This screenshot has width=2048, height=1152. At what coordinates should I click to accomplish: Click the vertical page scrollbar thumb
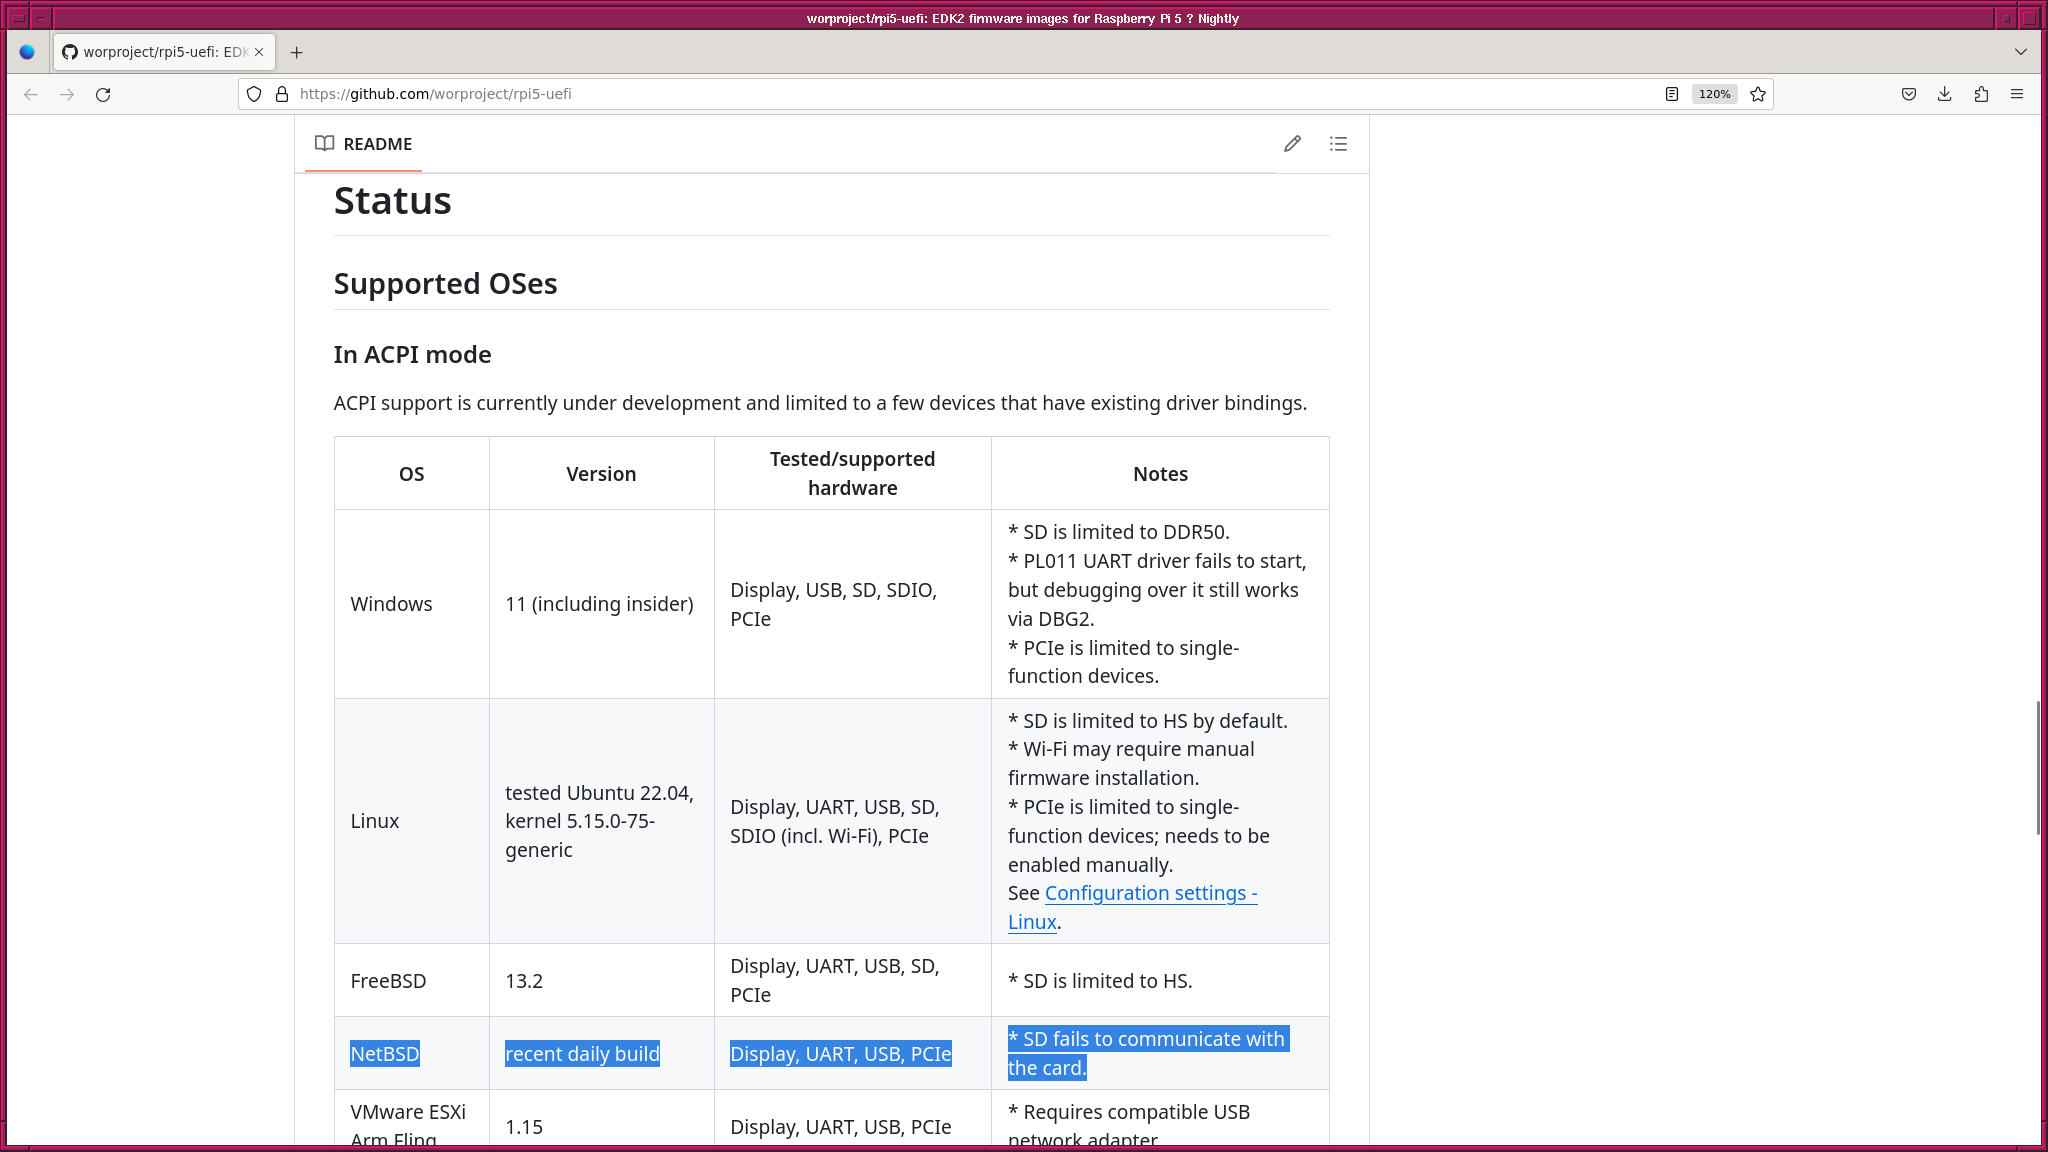coord(2037,768)
